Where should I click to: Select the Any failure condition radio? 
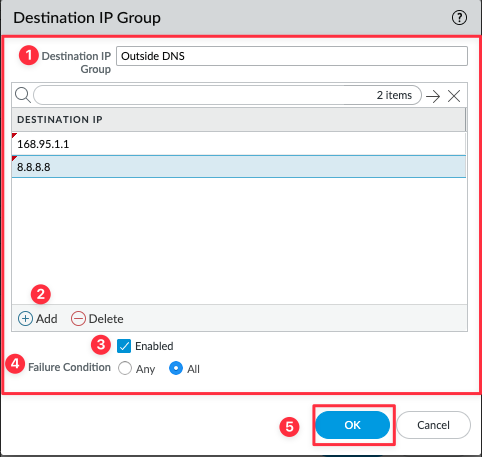point(125,368)
